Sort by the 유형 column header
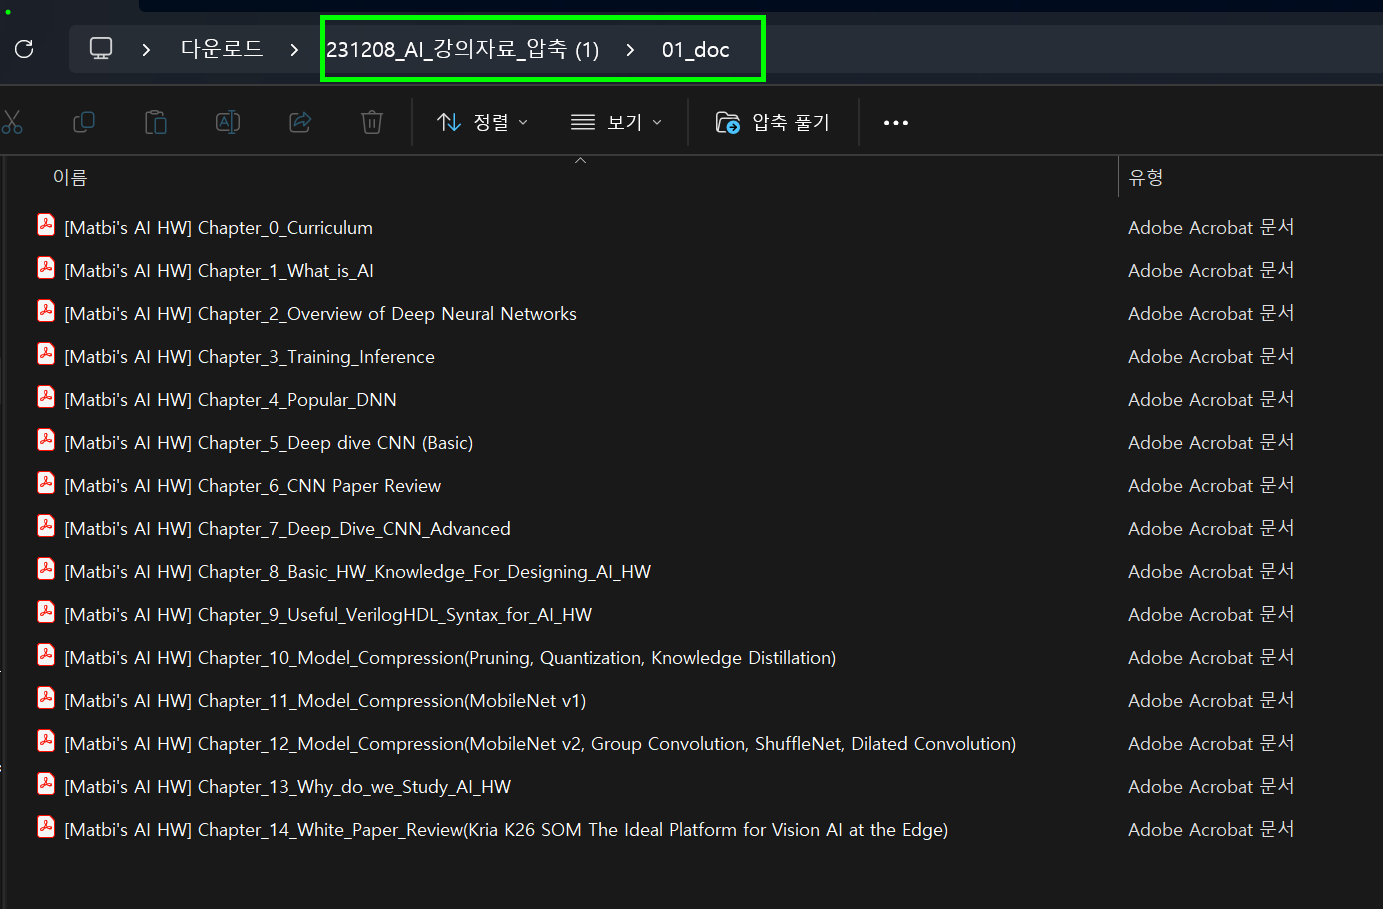 [x=1146, y=177]
